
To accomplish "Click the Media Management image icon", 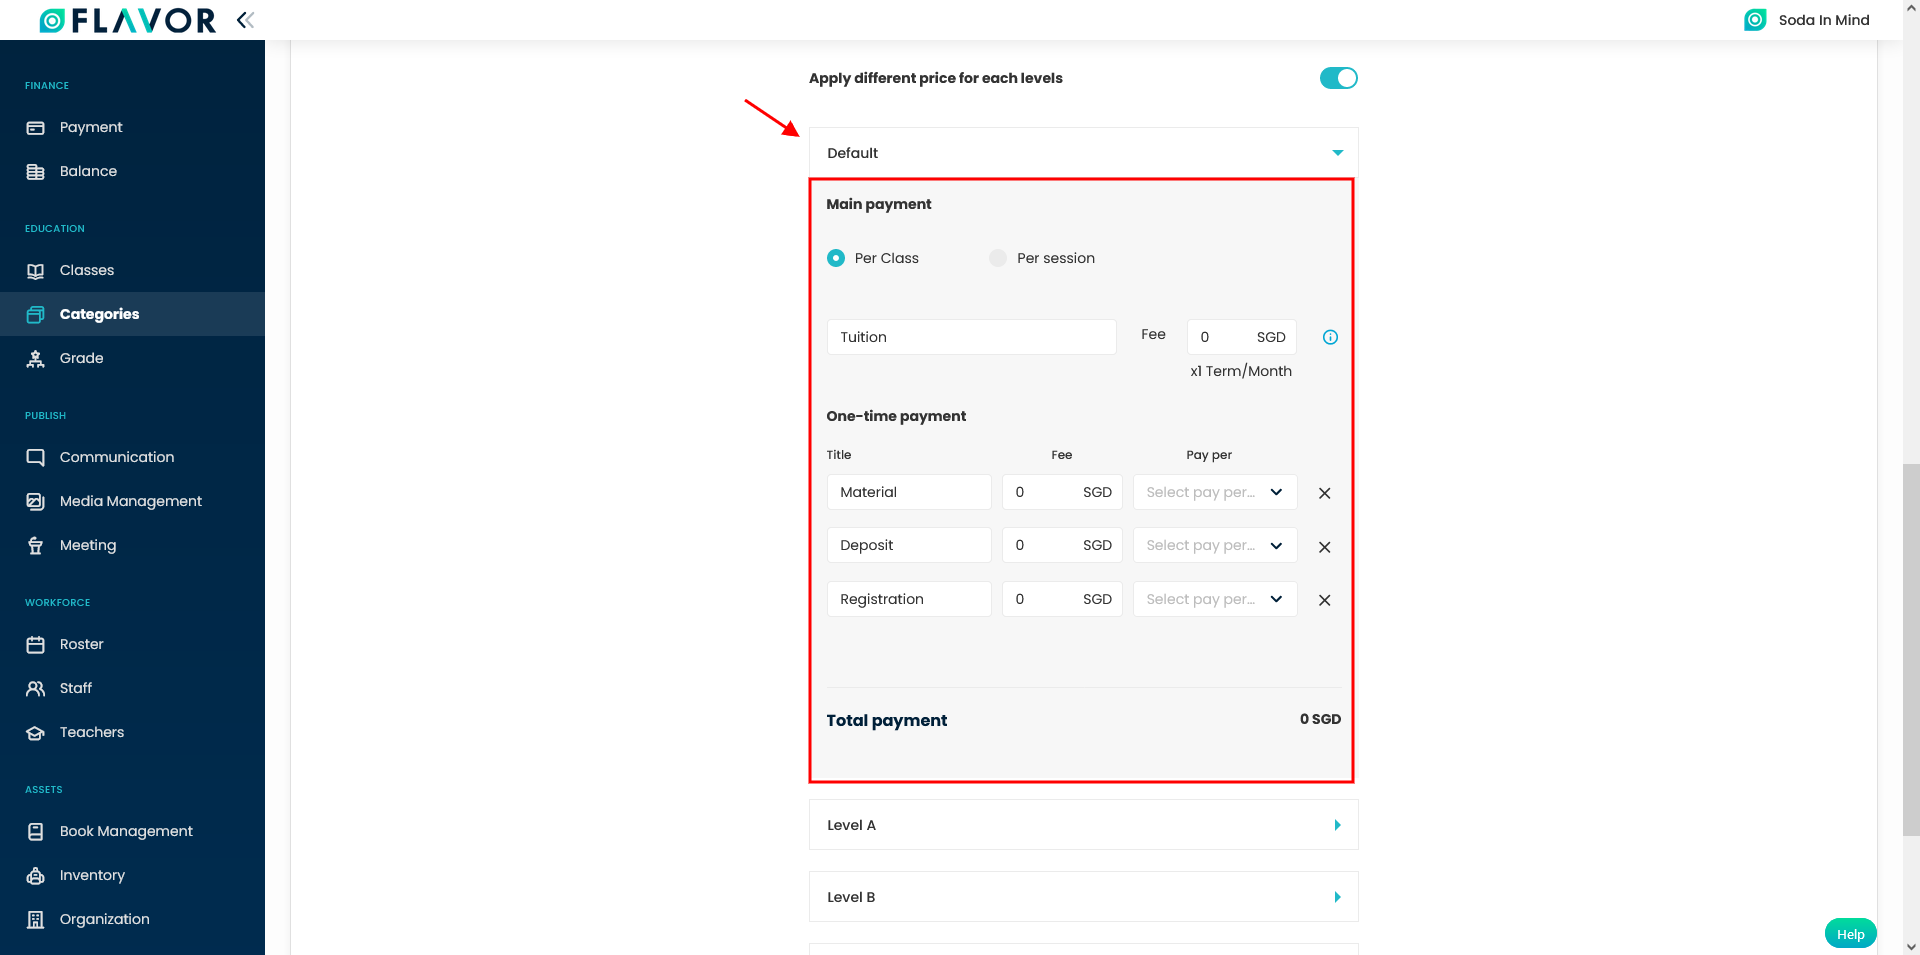I will pyautogui.click(x=36, y=502).
